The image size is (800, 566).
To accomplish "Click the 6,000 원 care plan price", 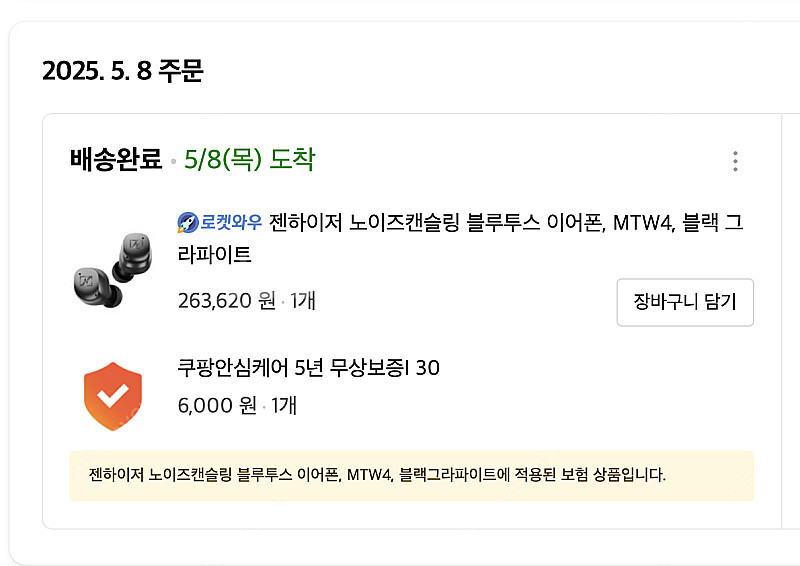I will [216, 405].
